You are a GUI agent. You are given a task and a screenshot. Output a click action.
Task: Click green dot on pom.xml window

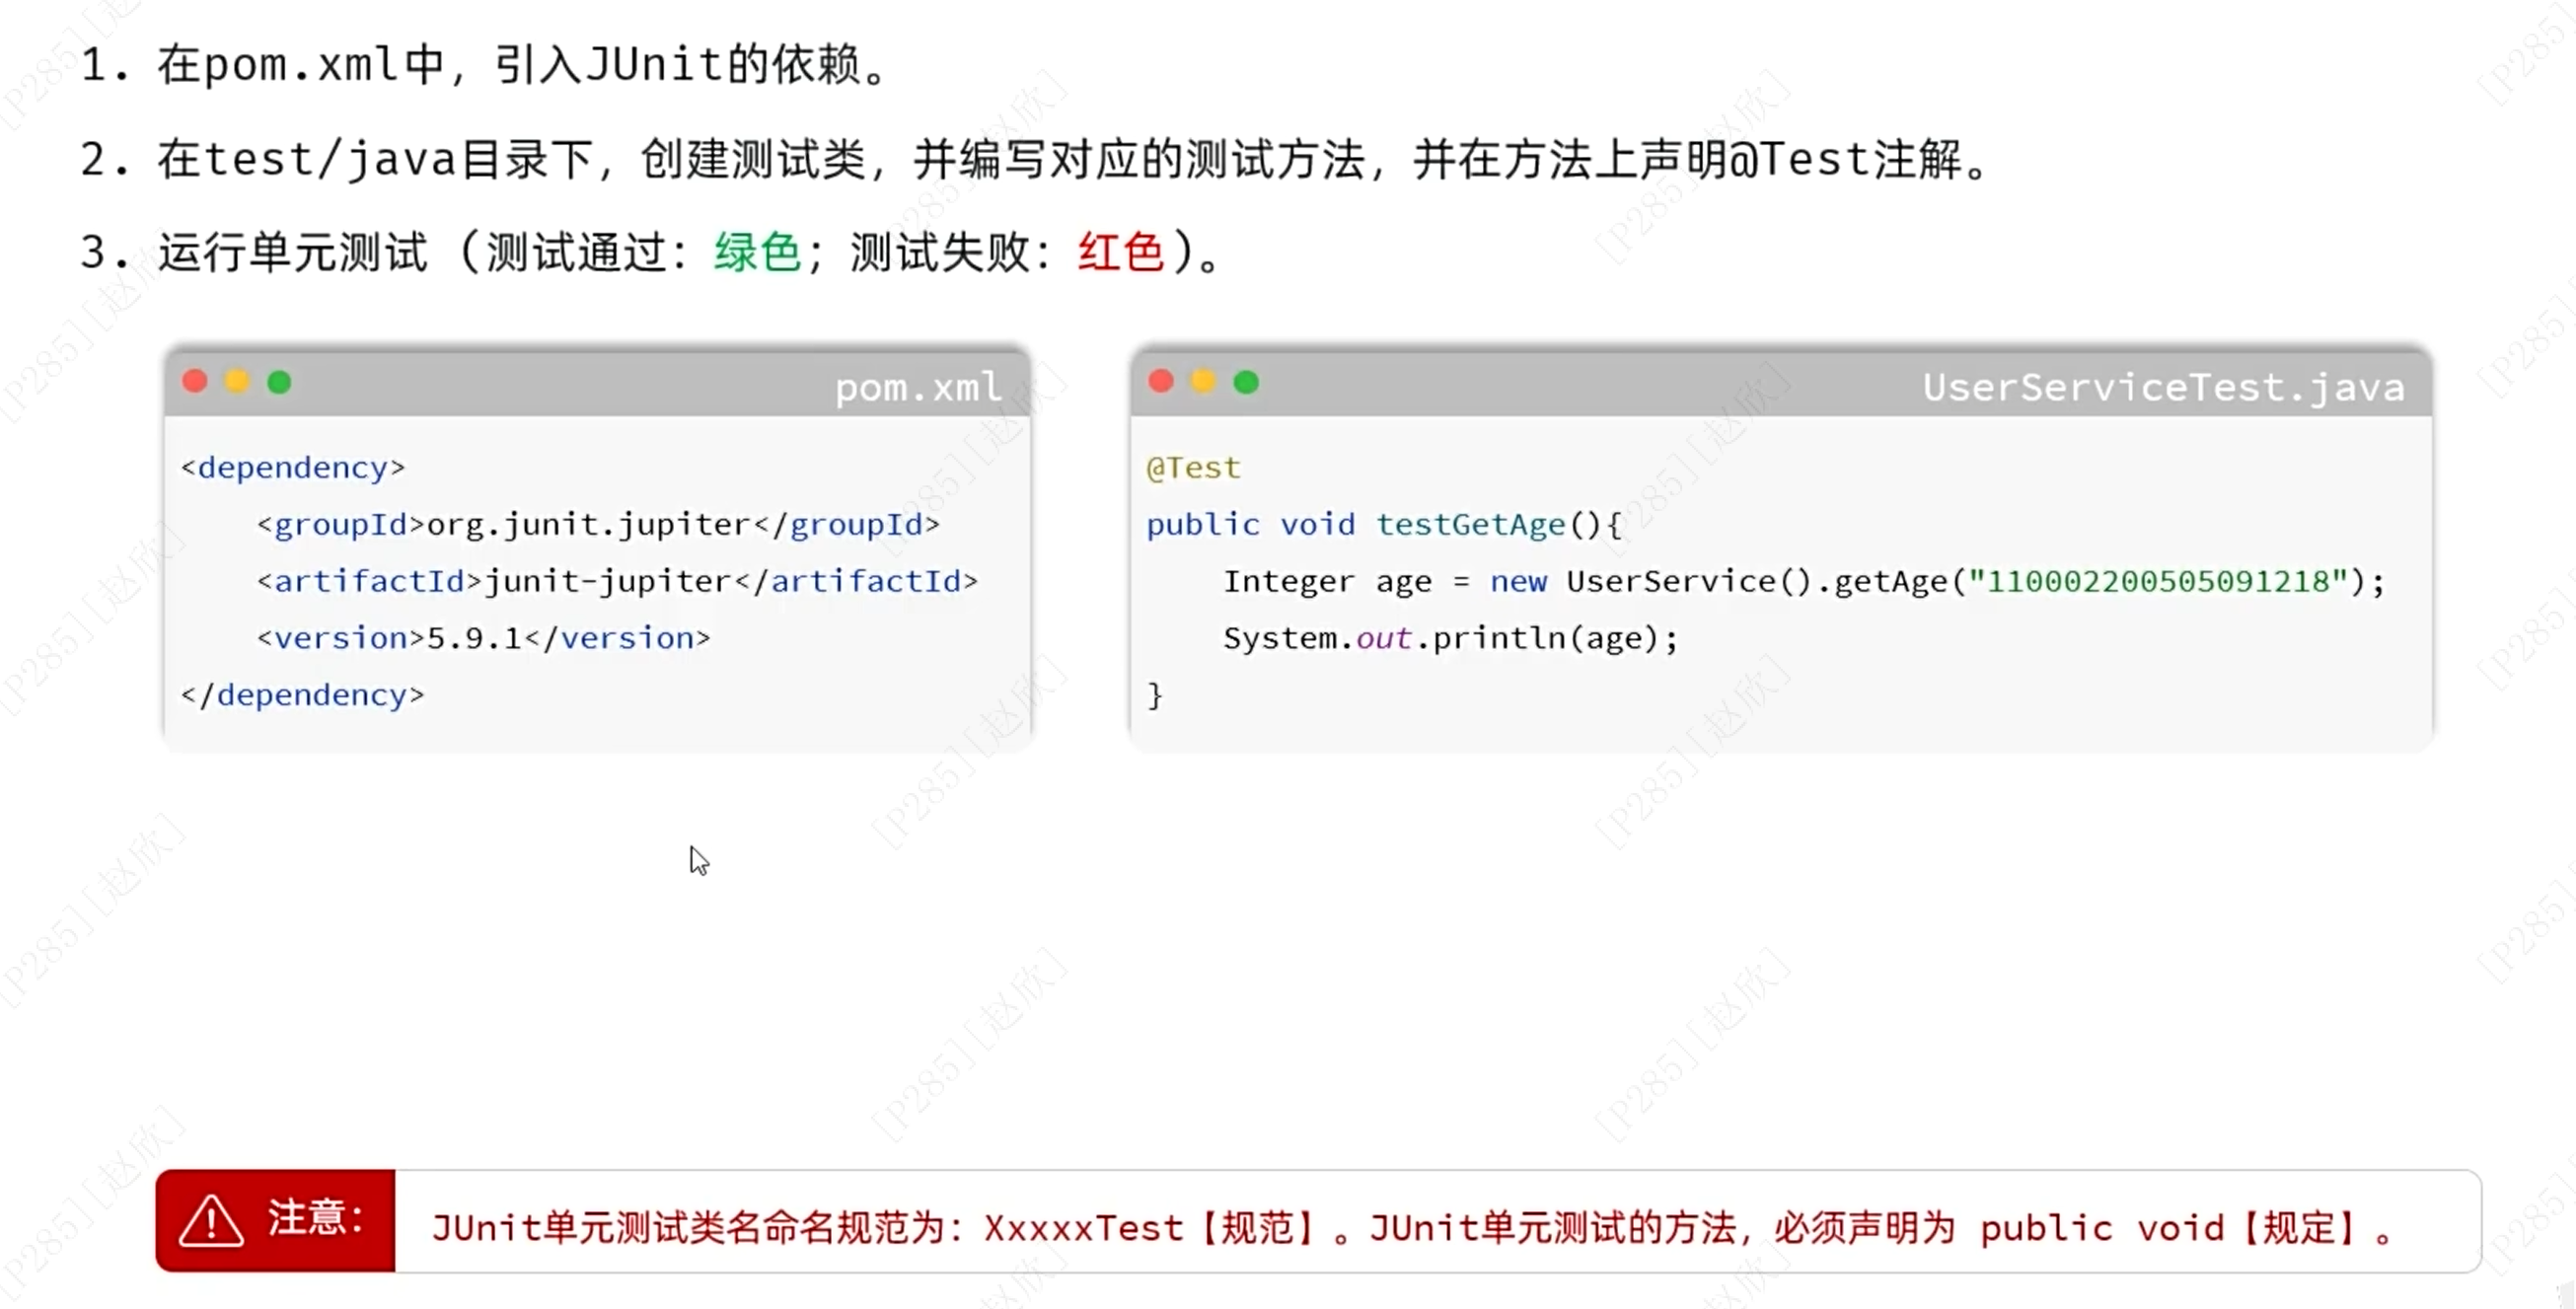[279, 381]
